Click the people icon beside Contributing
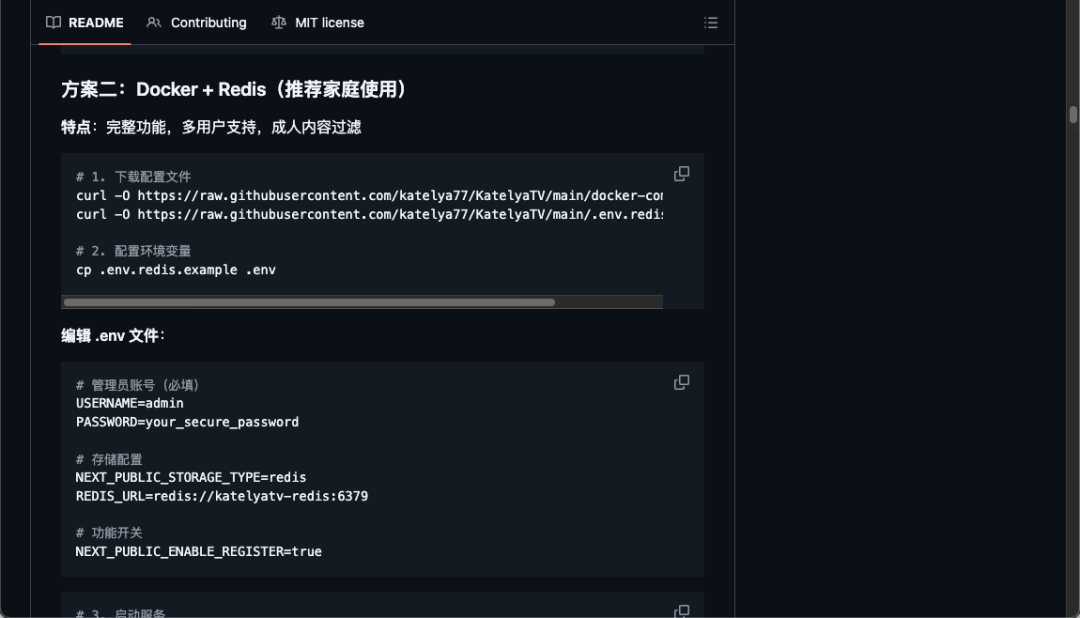Viewport: 1080px width, 618px height. 153,22
